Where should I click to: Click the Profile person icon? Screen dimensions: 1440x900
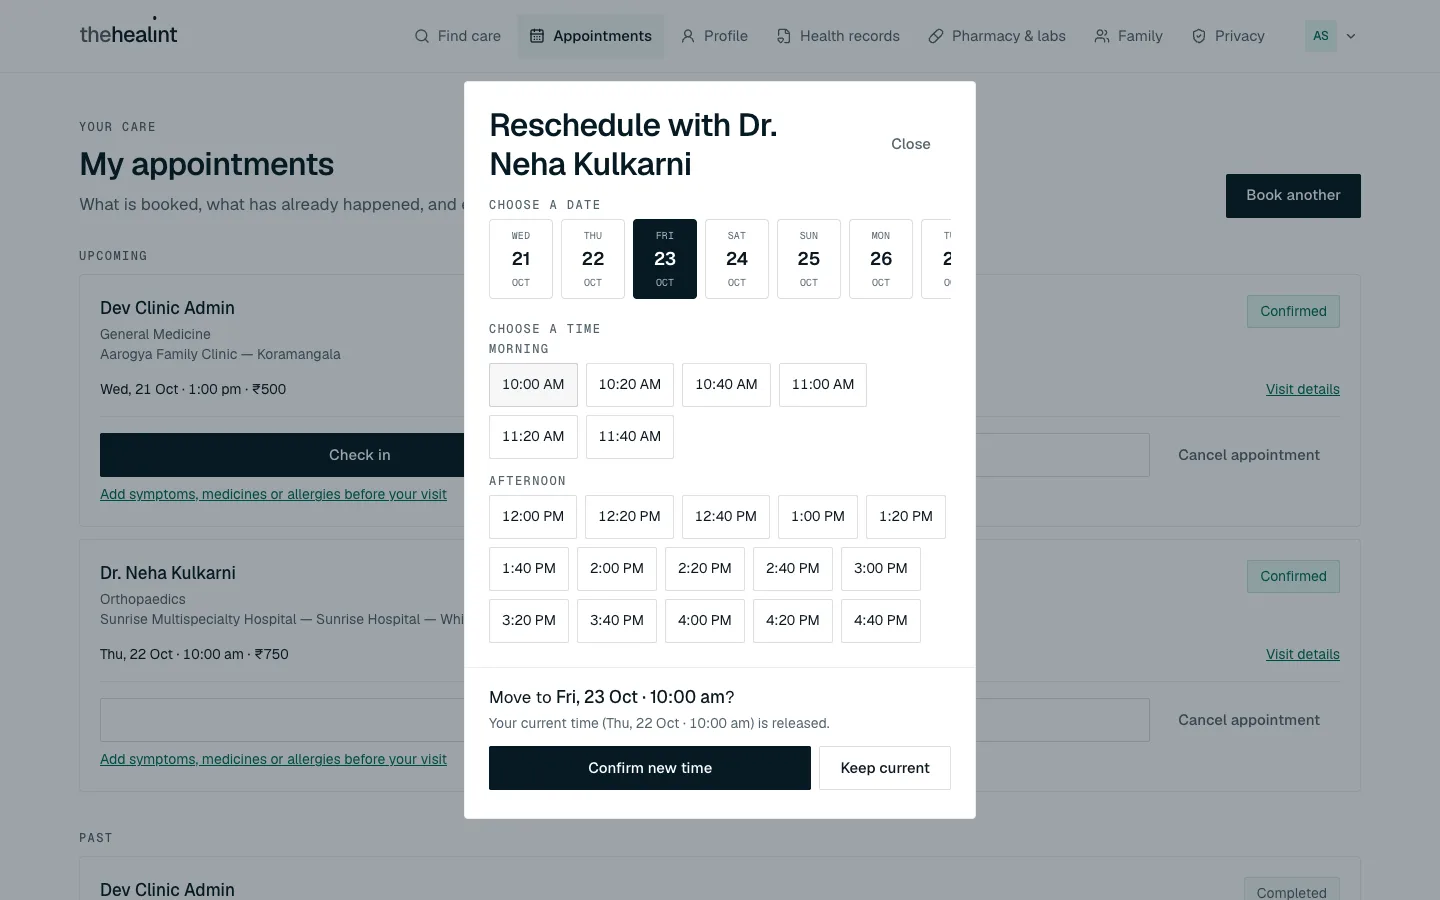point(688,36)
